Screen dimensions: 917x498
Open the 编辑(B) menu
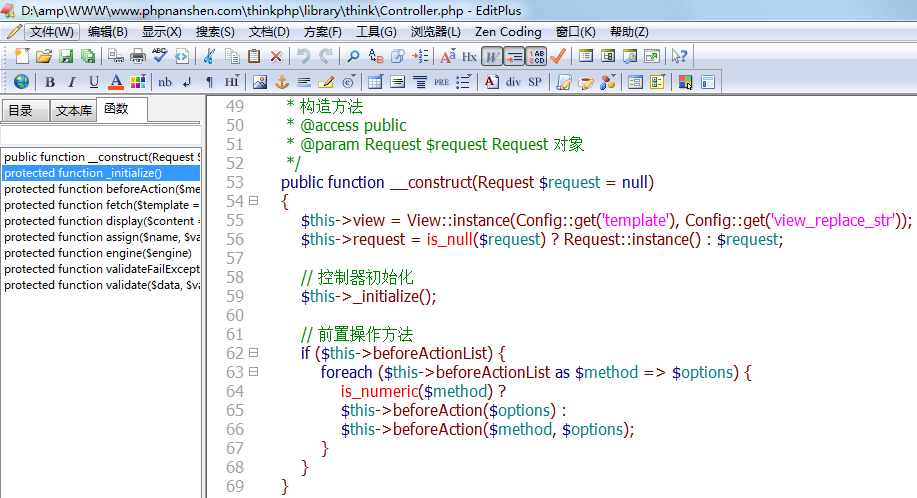click(108, 32)
